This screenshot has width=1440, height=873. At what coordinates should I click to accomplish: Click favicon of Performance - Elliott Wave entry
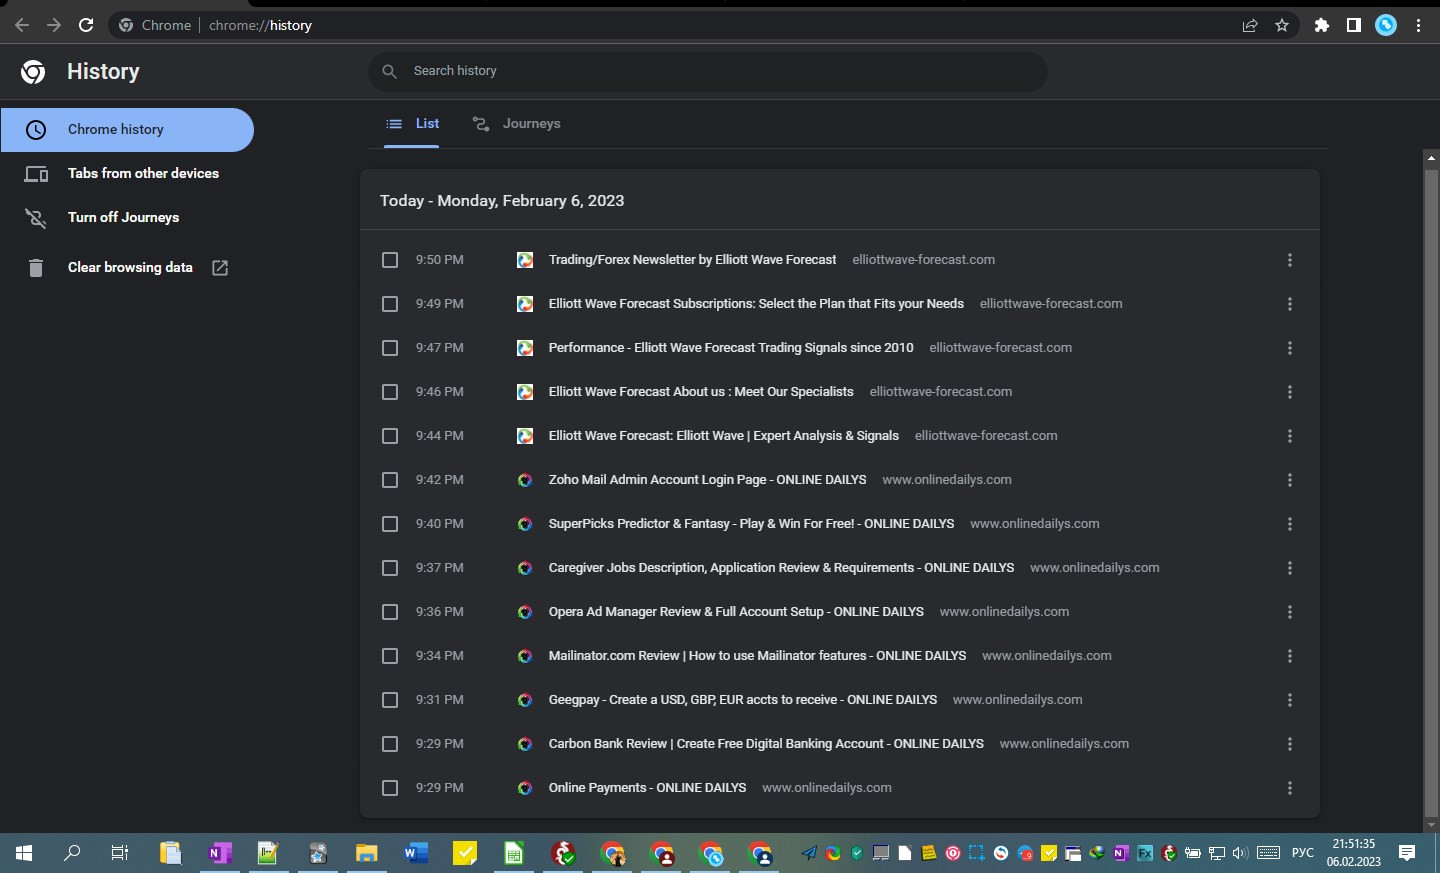pos(525,348)
